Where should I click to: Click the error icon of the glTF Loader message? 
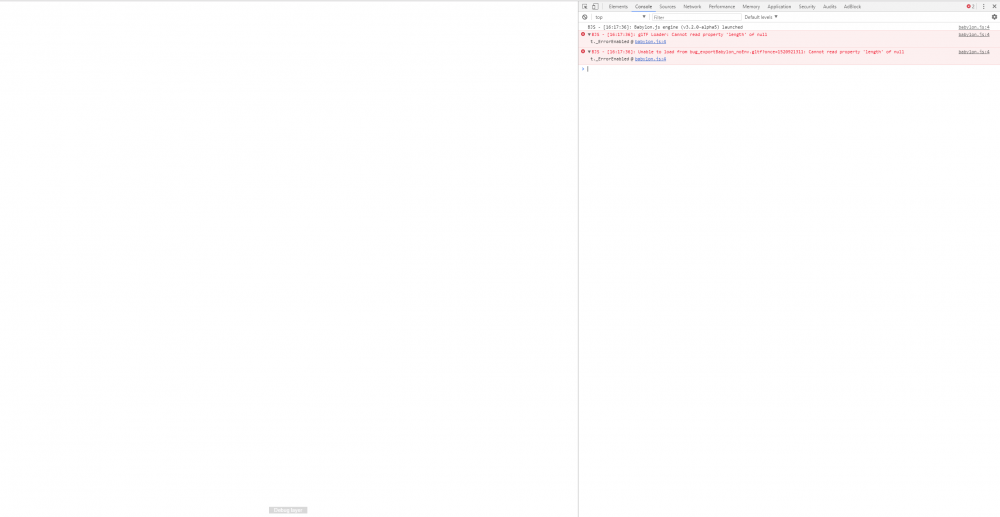(x=583, y=34)
